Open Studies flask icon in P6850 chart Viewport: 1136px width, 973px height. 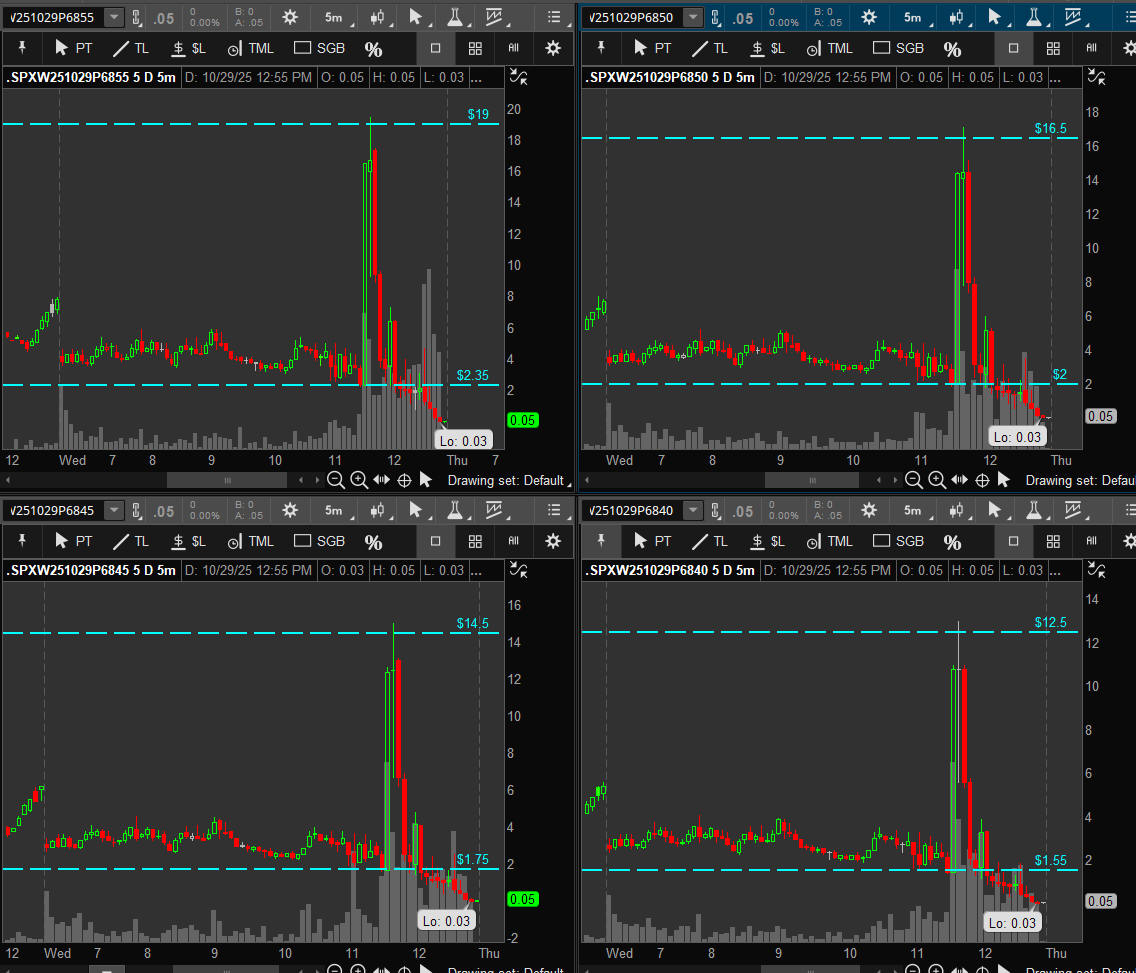coord(1035,17)
